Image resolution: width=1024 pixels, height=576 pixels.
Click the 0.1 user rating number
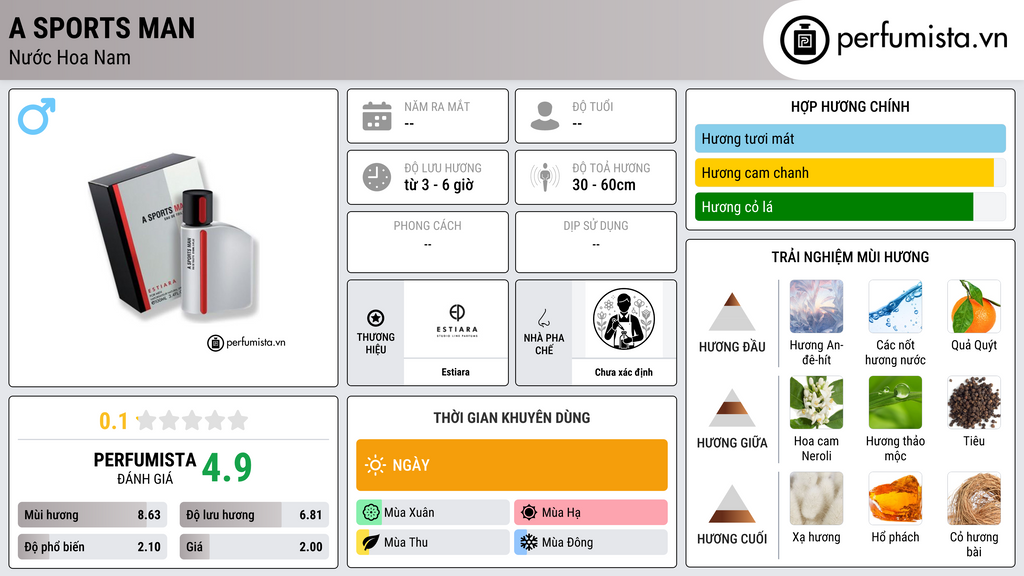click(114, 421)
